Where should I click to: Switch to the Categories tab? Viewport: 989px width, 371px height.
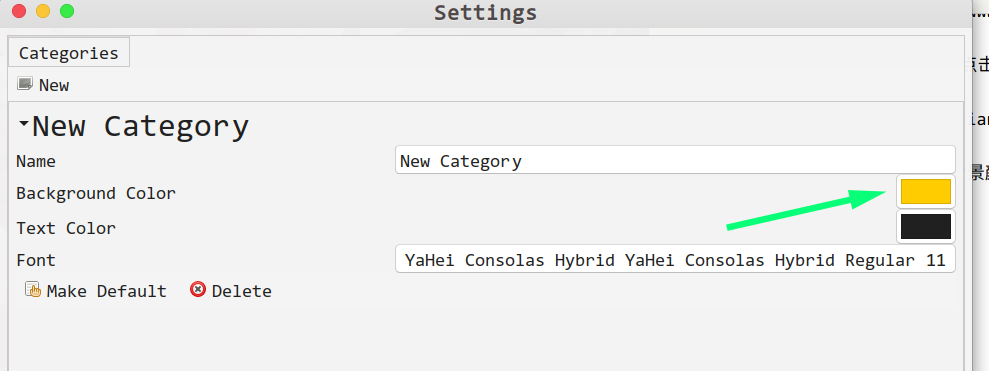[x=69, y=52]
